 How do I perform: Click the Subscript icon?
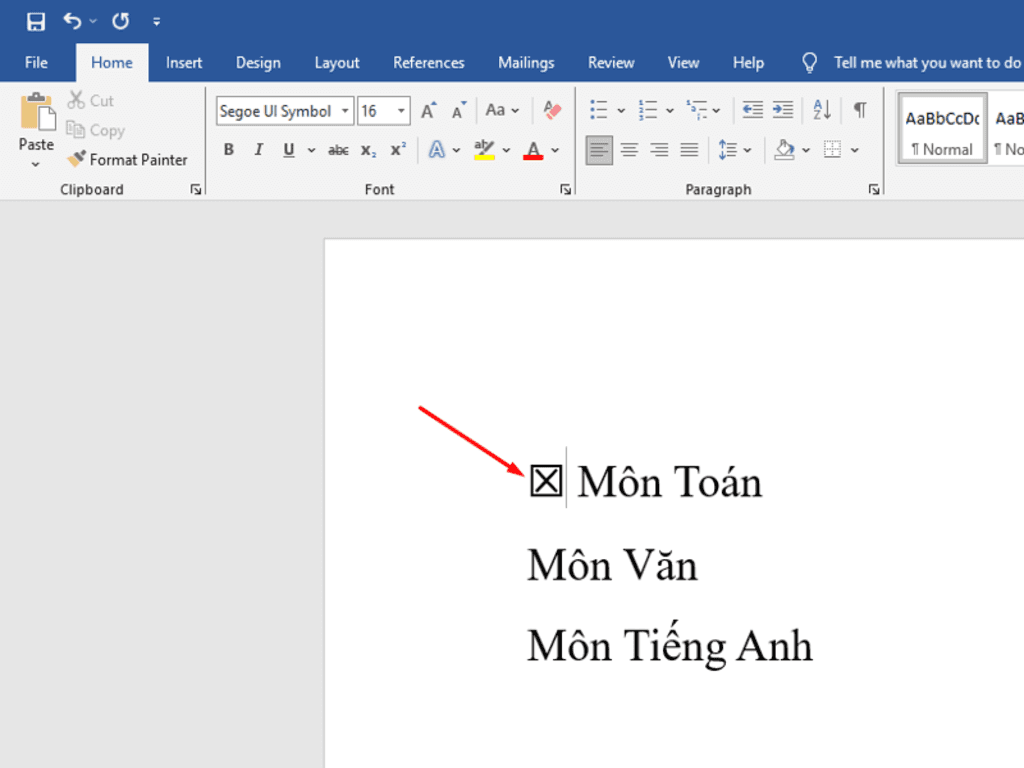(367, 149)
